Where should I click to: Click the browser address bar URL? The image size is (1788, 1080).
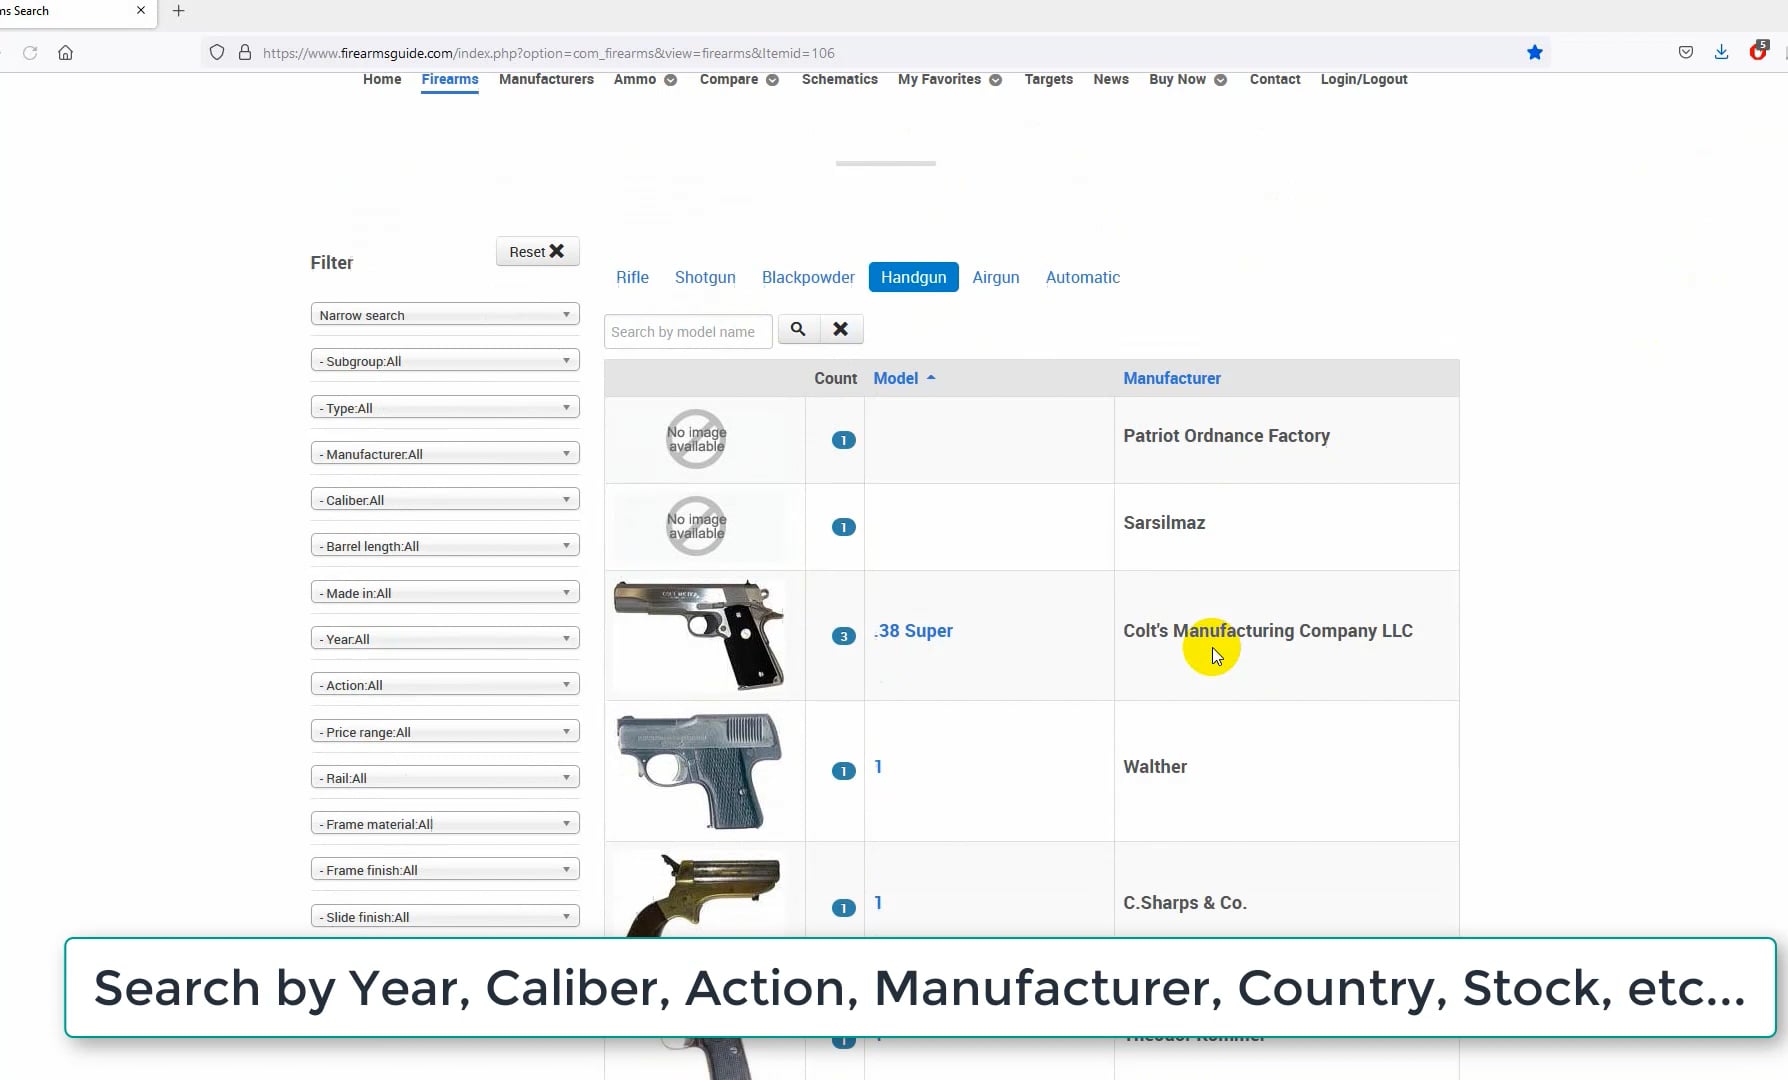[548, 53]
